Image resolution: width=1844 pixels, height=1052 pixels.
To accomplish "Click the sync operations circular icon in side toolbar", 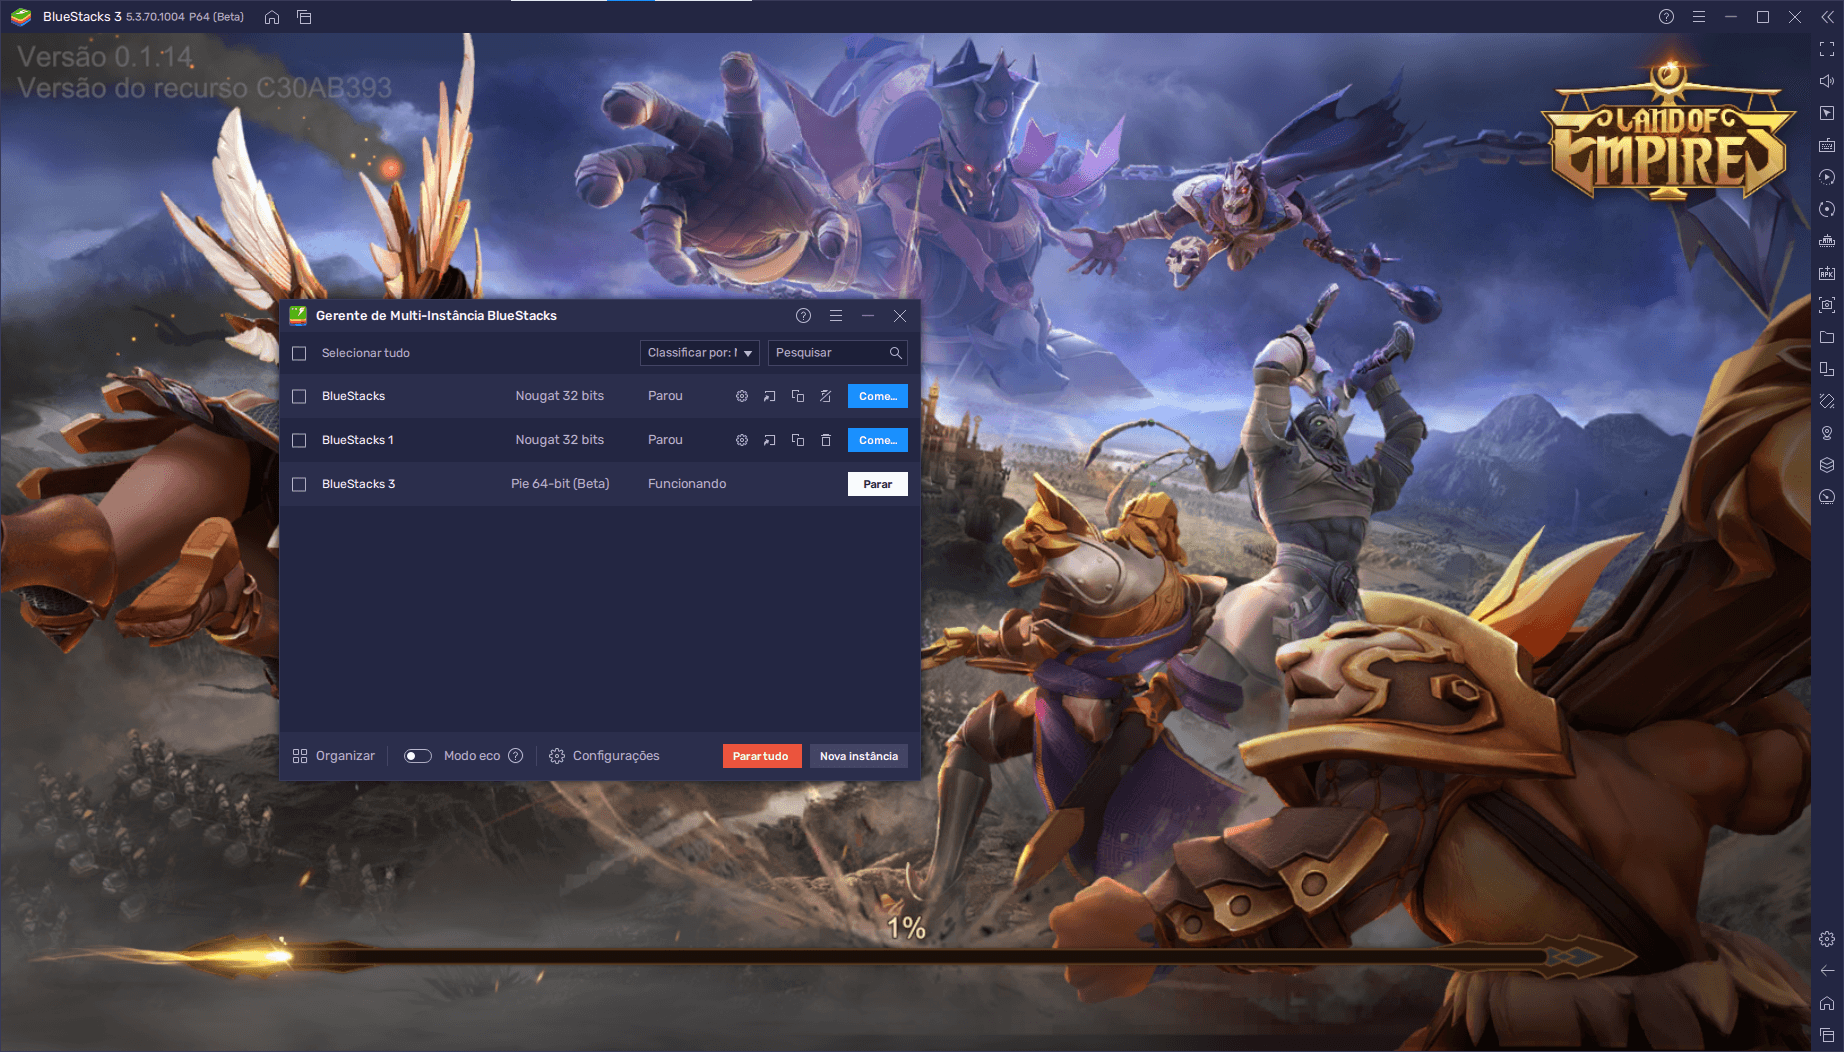I will click(1827, 209).
